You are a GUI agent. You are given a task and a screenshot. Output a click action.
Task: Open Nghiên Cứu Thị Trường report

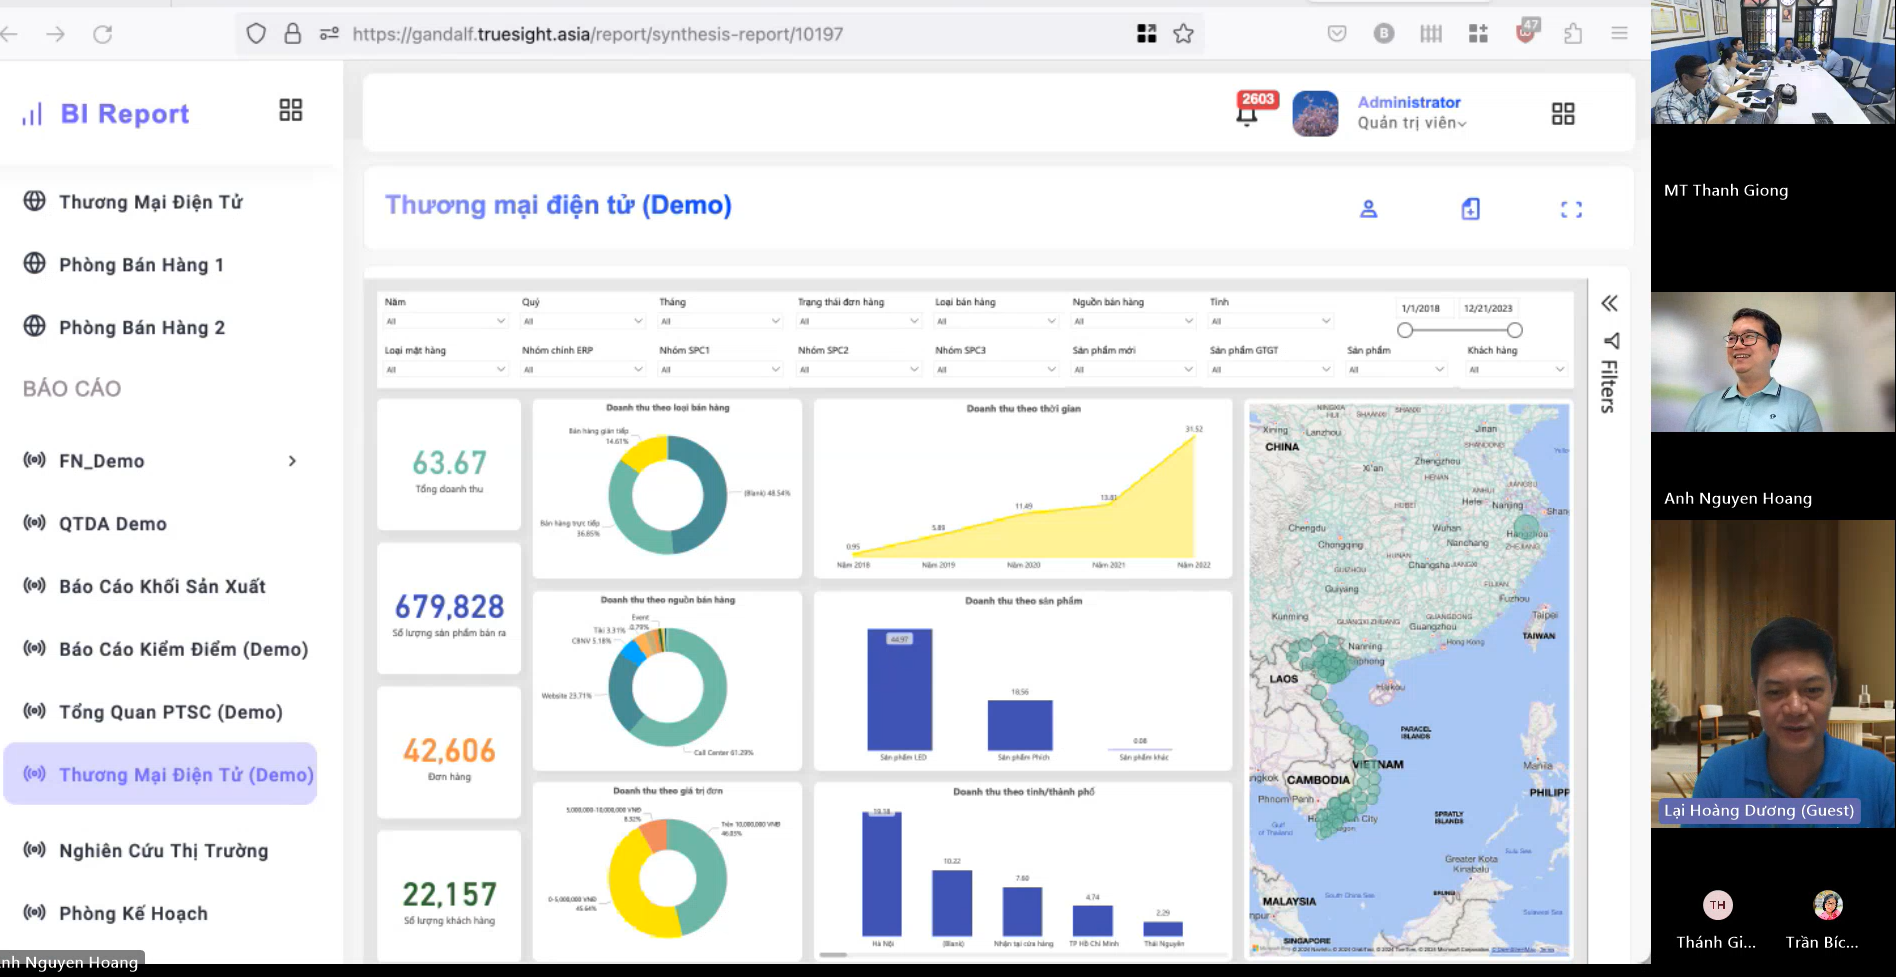[163, 850]
